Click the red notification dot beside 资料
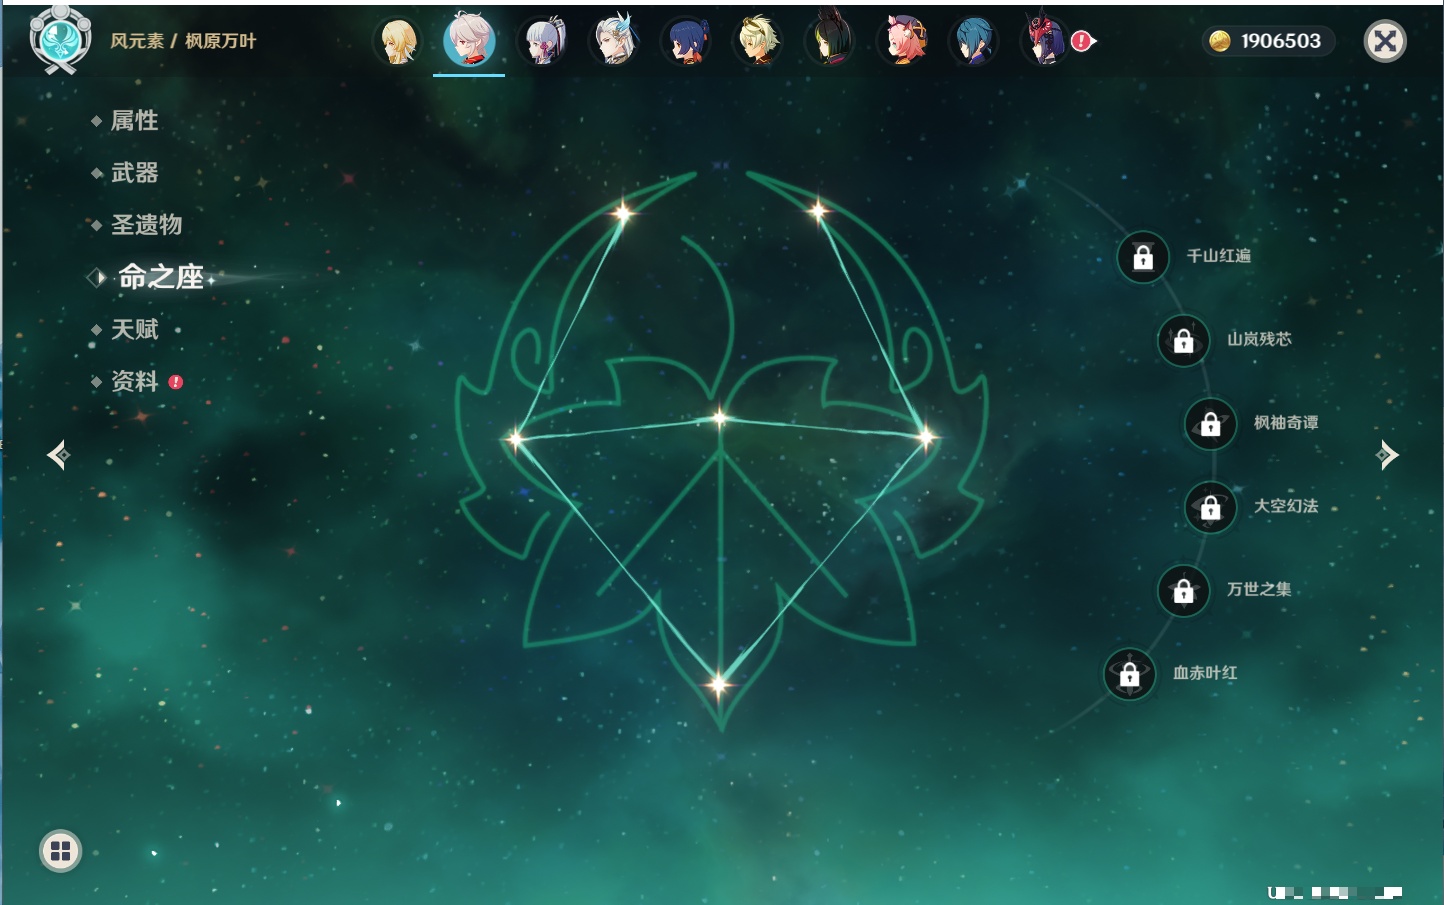The height and width of the screenshot is (905, 1444). (176, 382)
